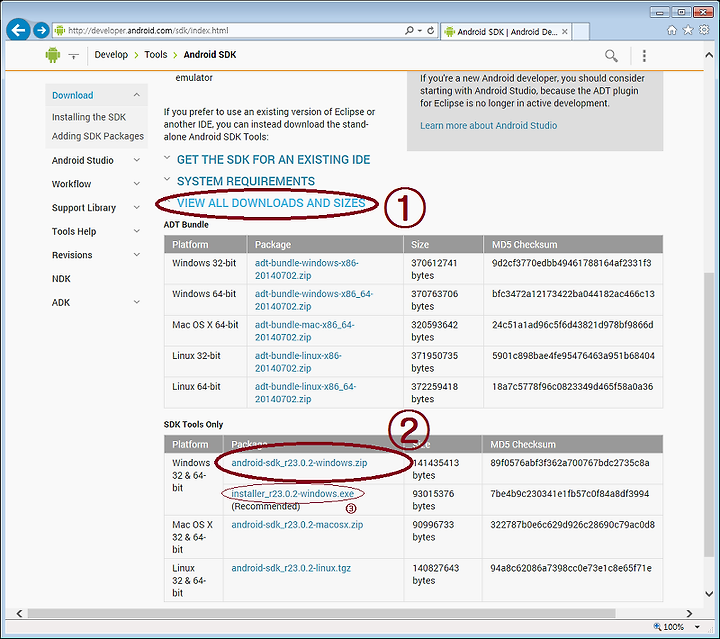Toggle VIEW ALL DOWNLOADS AND SIZES section
720x639 pixels.
tap(271, 203)
